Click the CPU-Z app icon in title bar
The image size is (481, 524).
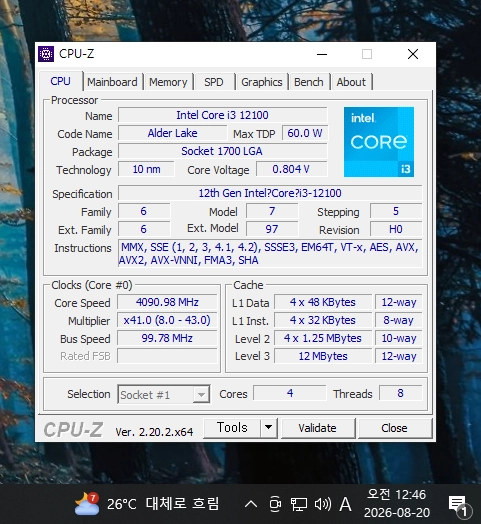(46, 54)
